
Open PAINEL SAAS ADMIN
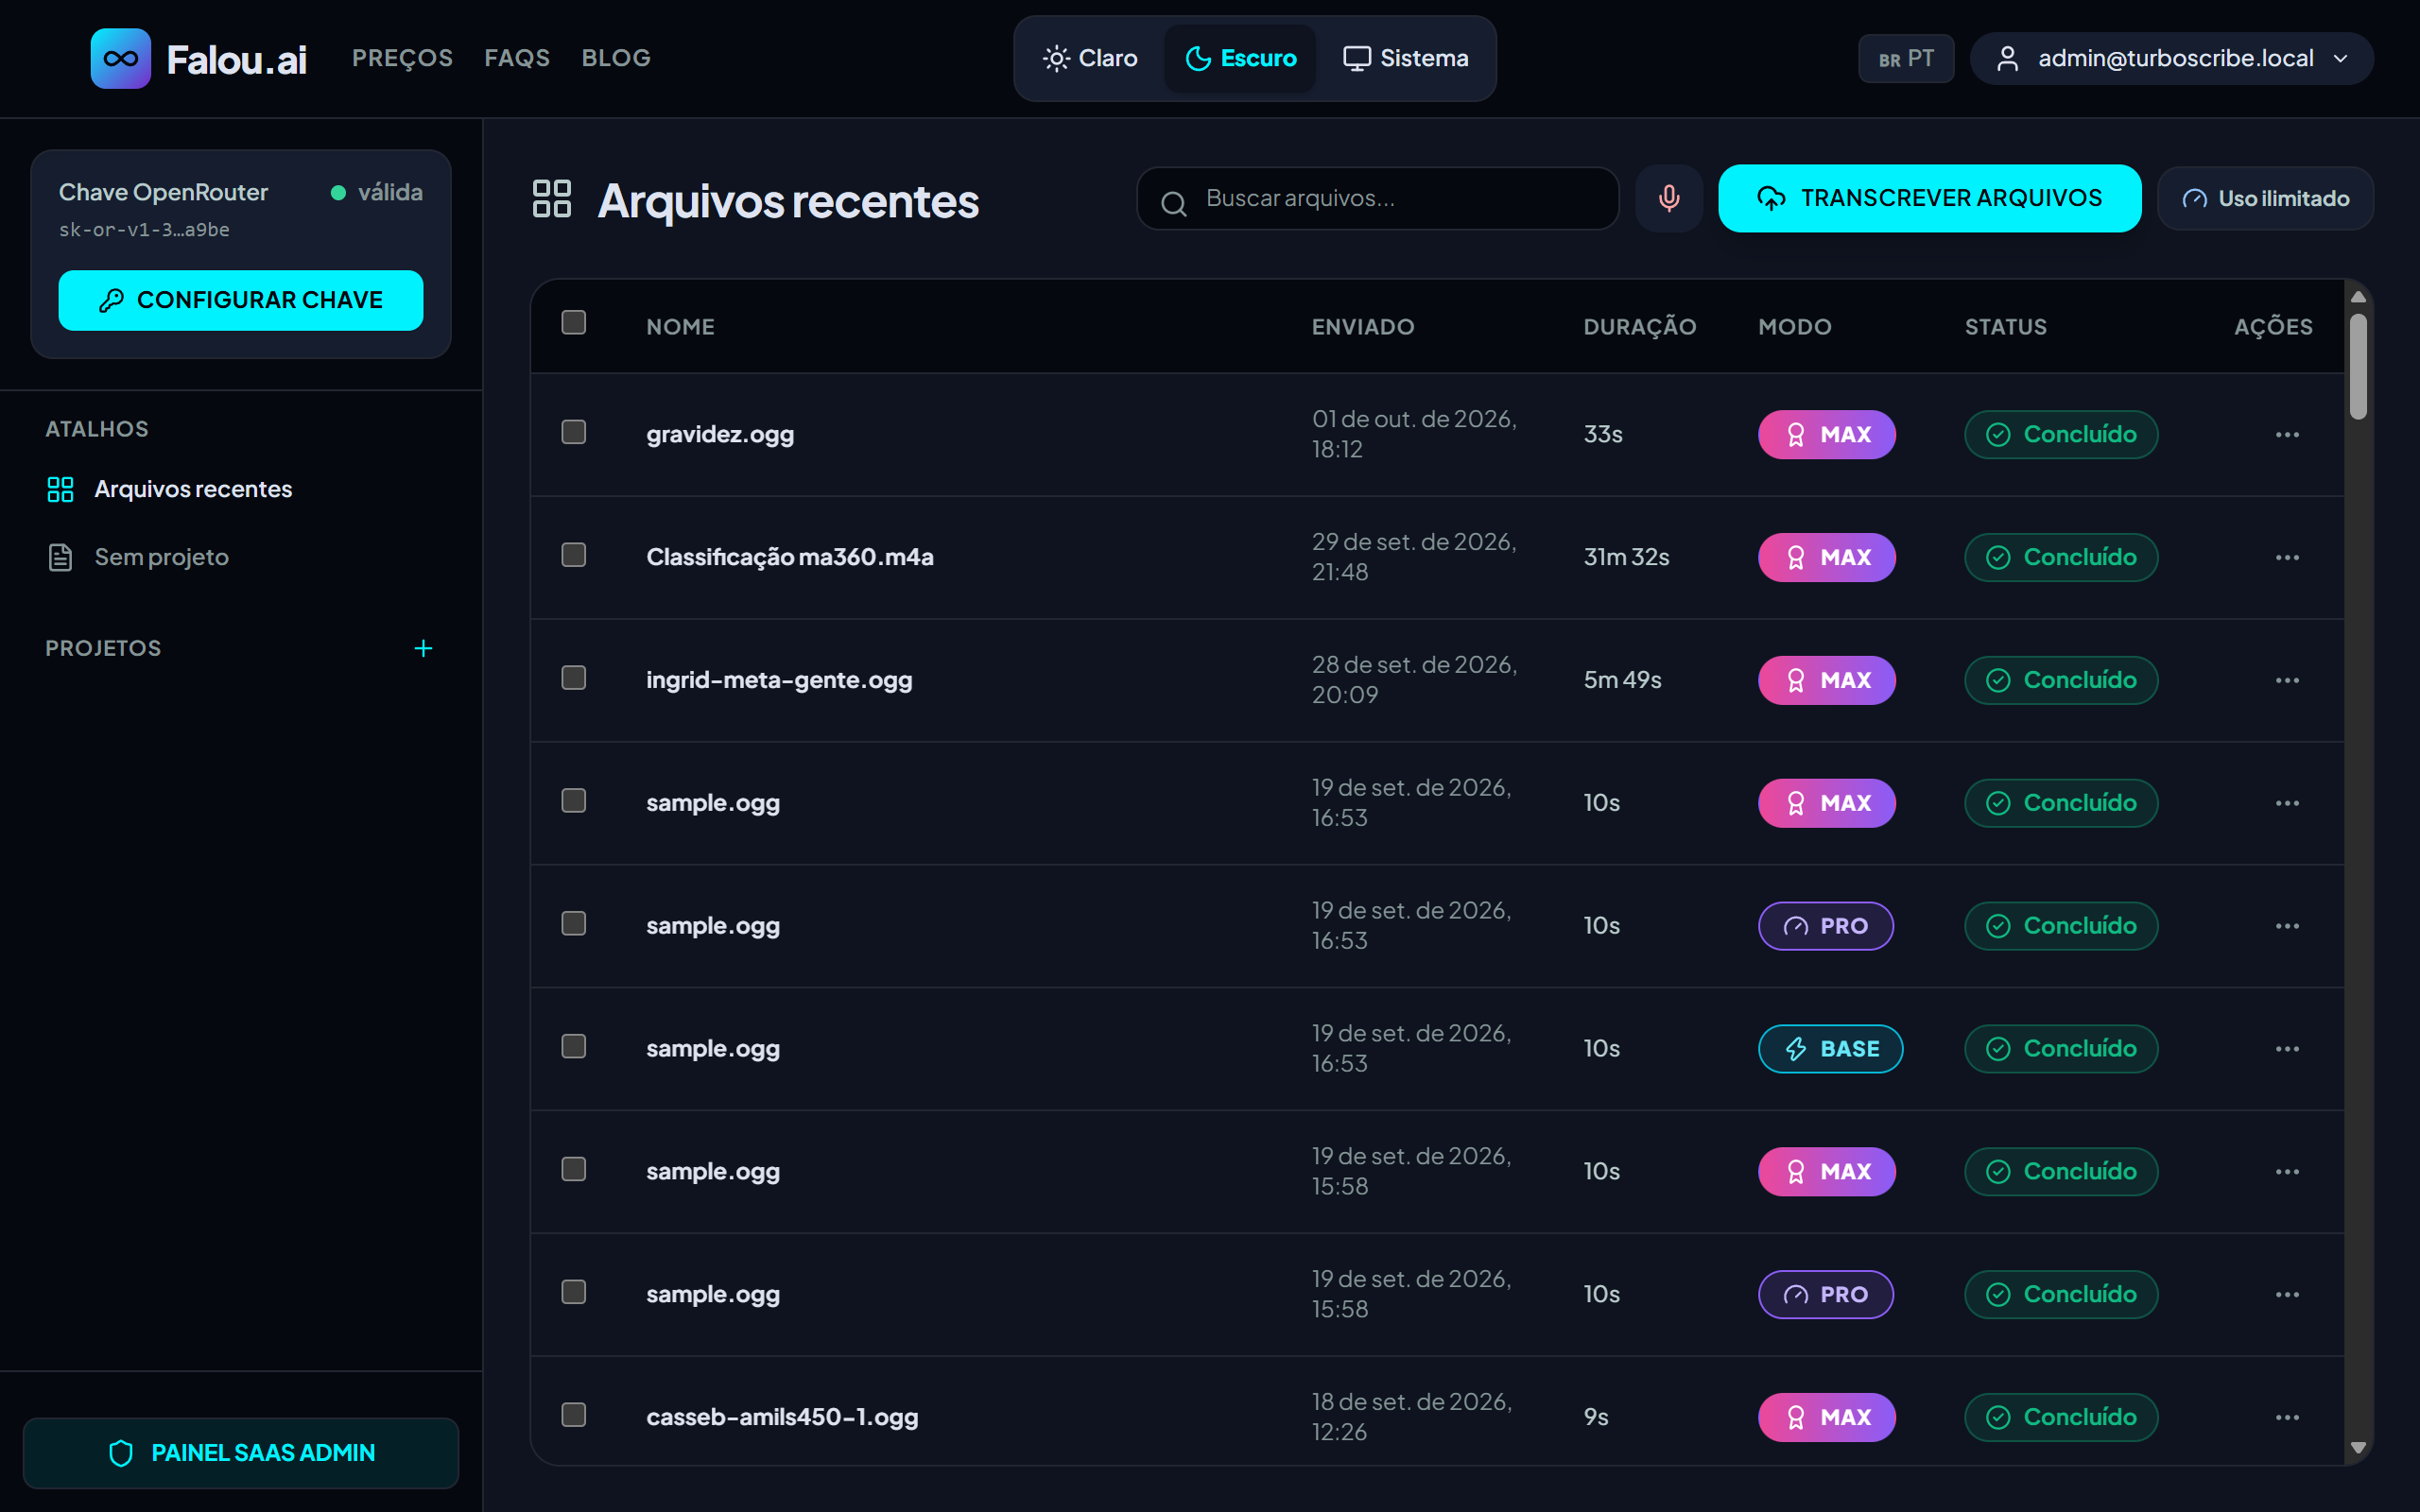(x=240, y=1453)
